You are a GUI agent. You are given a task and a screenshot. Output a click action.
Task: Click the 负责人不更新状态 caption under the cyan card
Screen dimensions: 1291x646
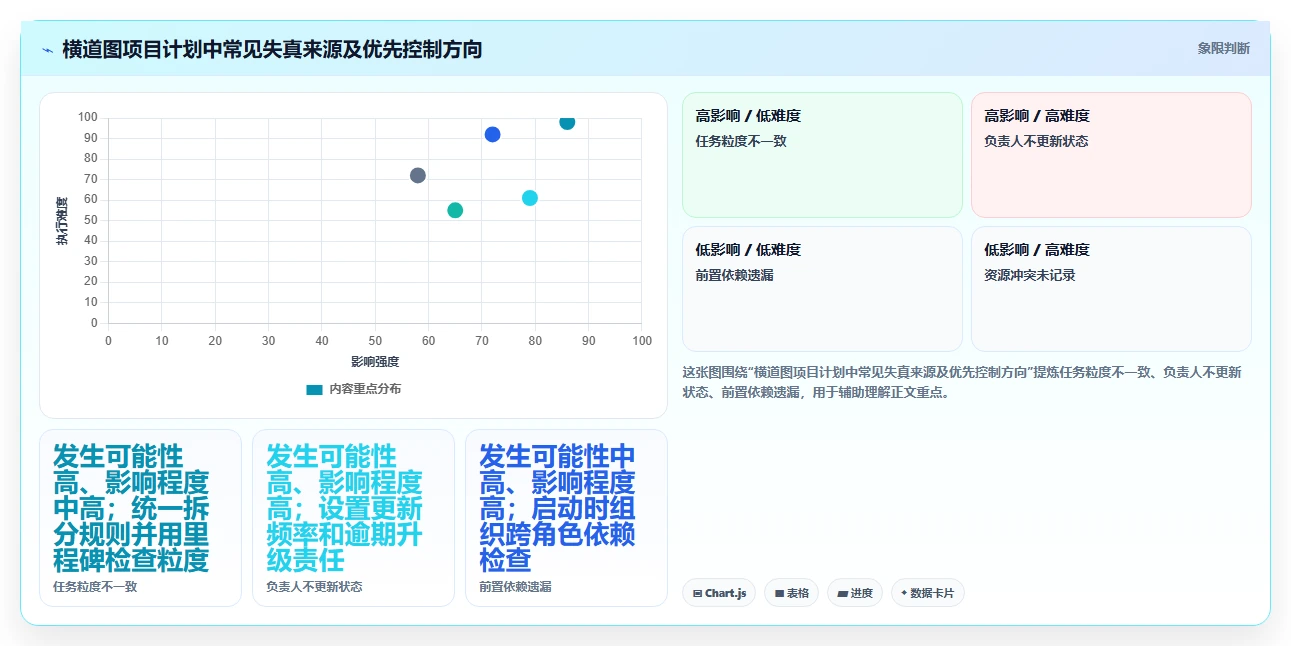(x=314, y=587)
